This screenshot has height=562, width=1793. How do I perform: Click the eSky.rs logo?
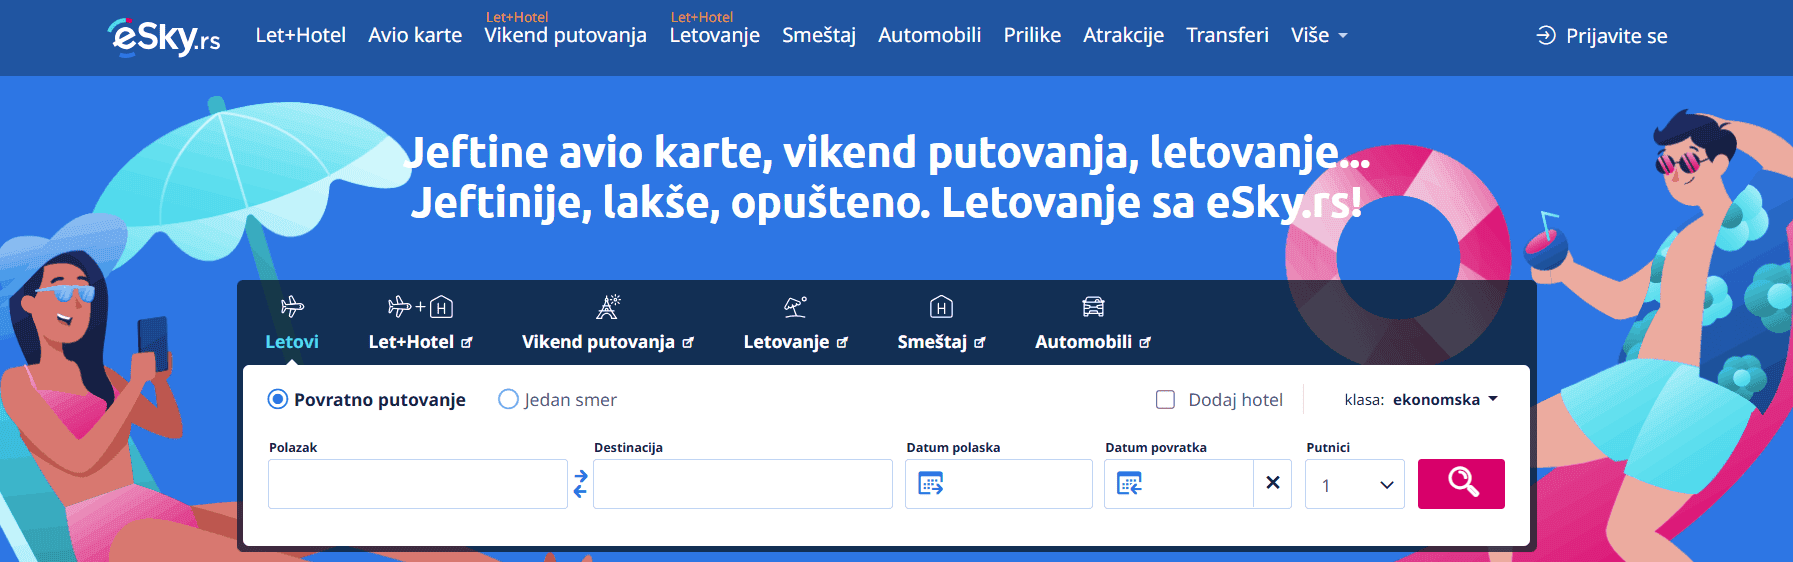164,37
